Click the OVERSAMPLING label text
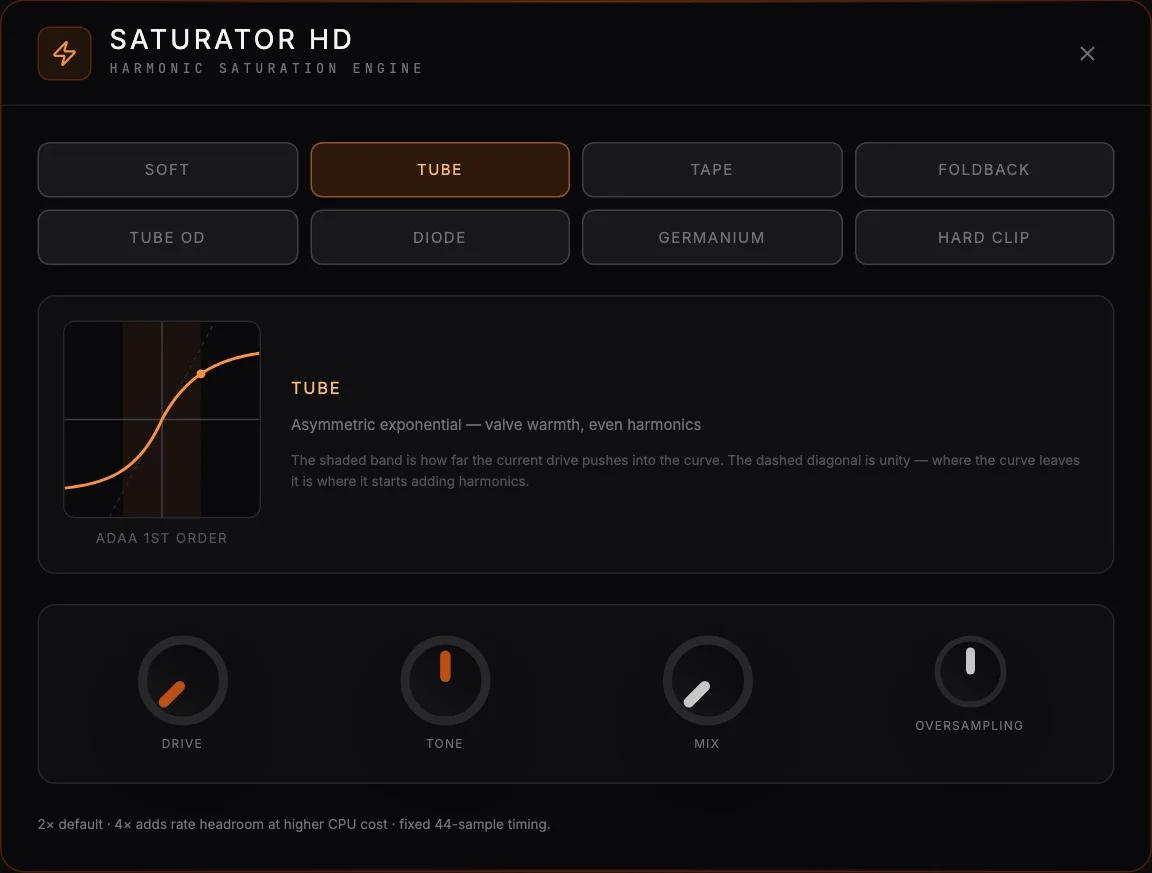Screen dimensions: 1152x873 [x=969, y=725]
